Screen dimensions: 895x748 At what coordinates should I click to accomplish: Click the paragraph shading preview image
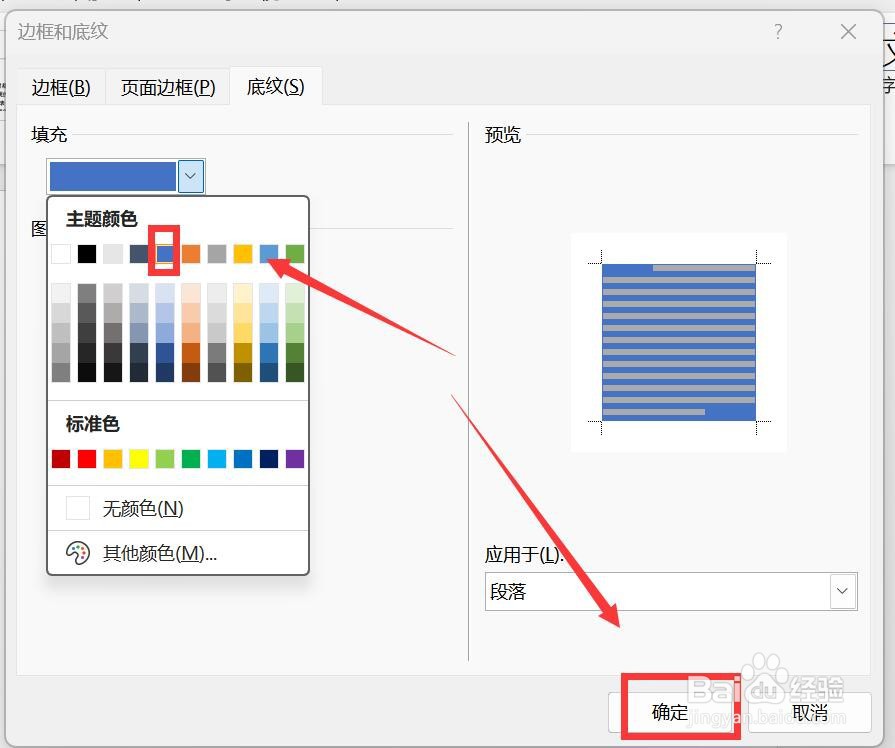pos(678,342)
